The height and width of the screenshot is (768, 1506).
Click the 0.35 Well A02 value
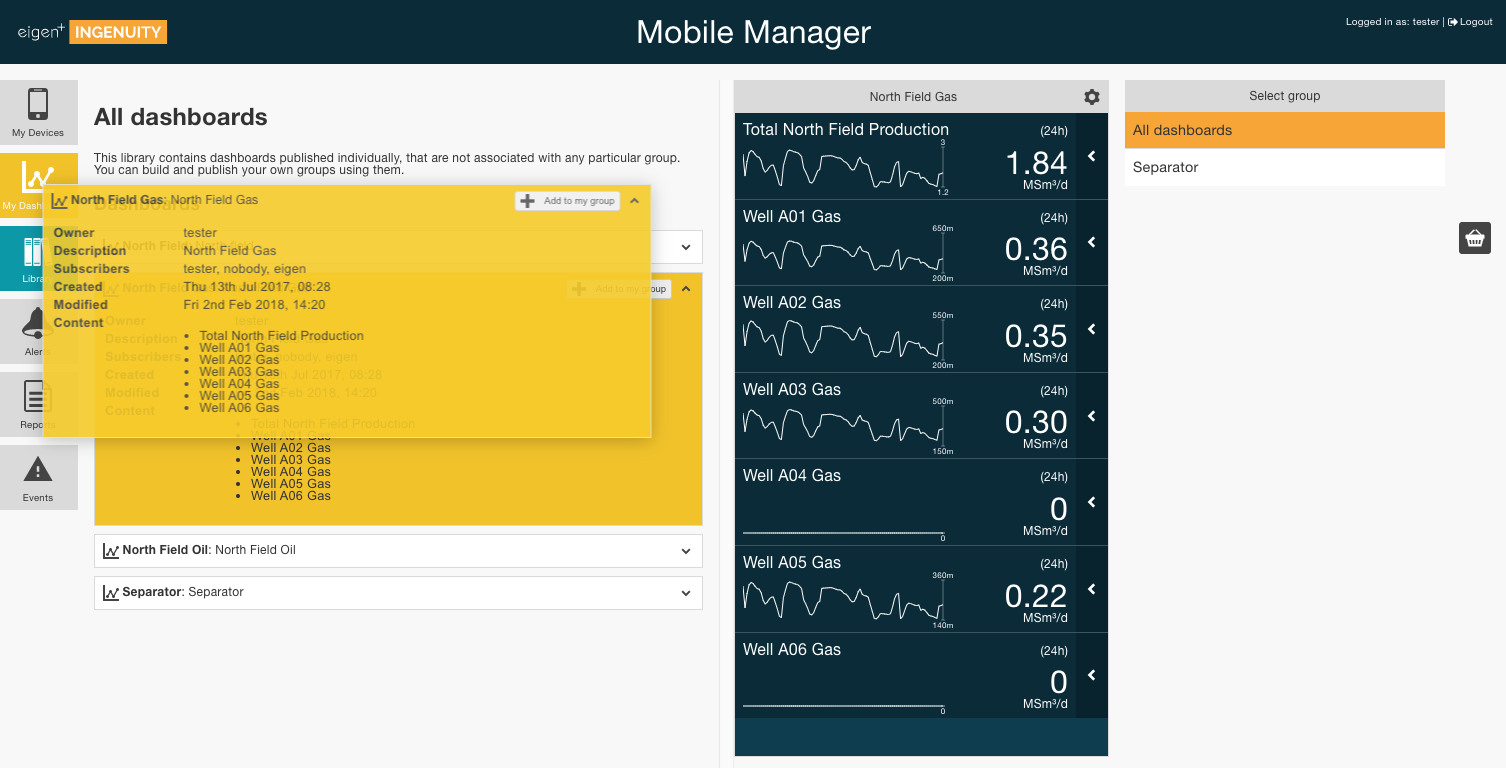1036,336
